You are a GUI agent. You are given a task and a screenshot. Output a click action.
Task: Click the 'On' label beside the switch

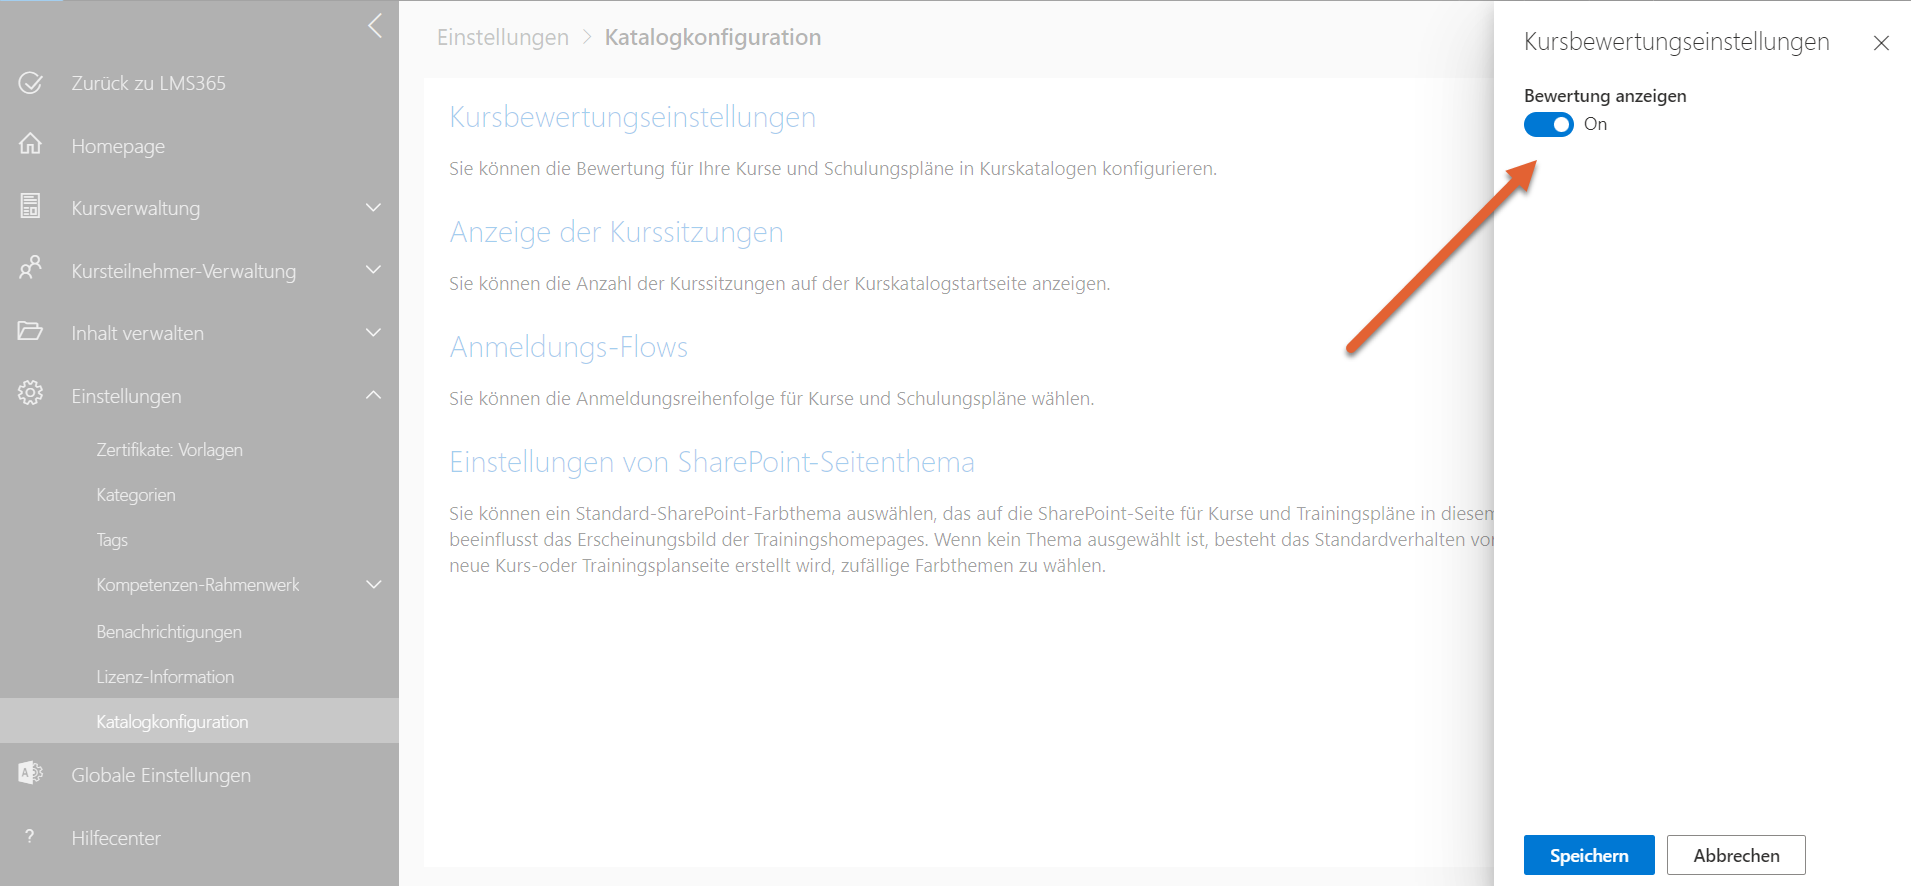coord(1595,124)
